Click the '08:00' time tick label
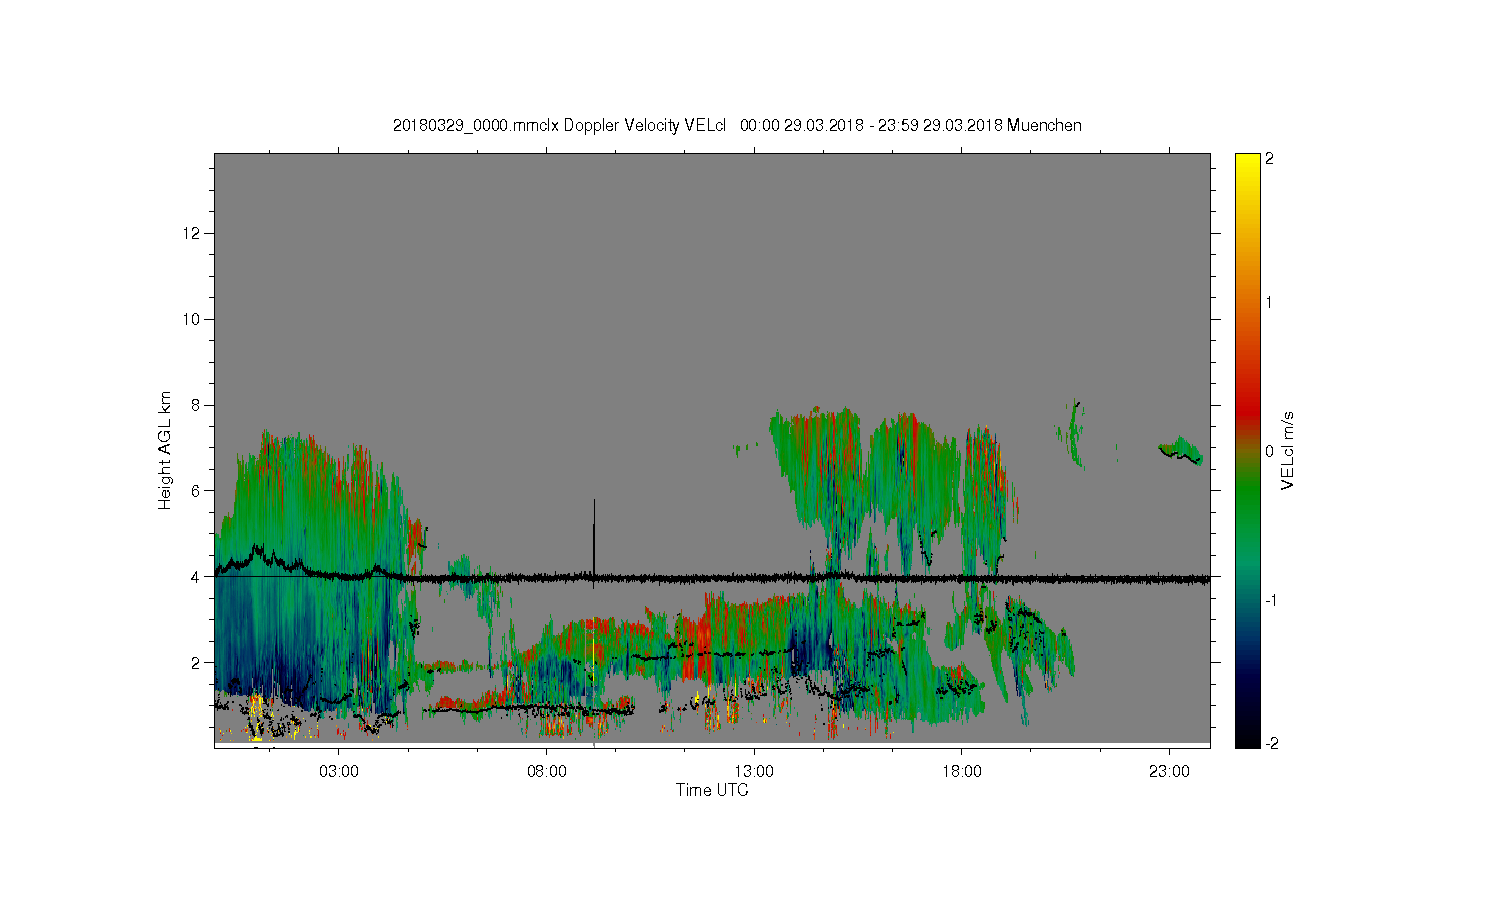 click(x=547, y=772)
